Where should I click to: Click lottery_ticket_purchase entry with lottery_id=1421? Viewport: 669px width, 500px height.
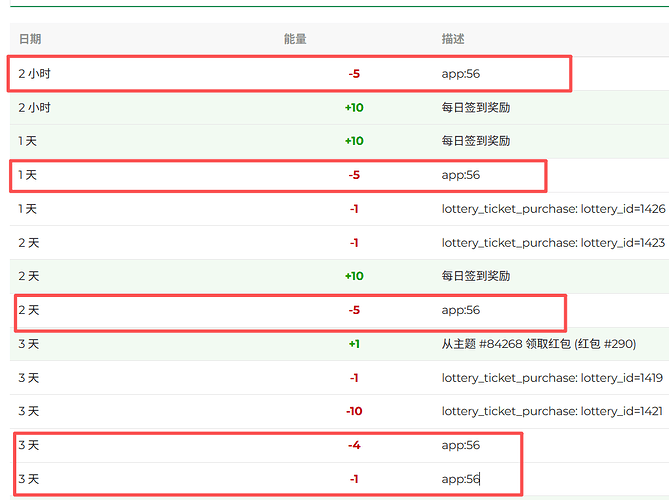pos(552,411)
